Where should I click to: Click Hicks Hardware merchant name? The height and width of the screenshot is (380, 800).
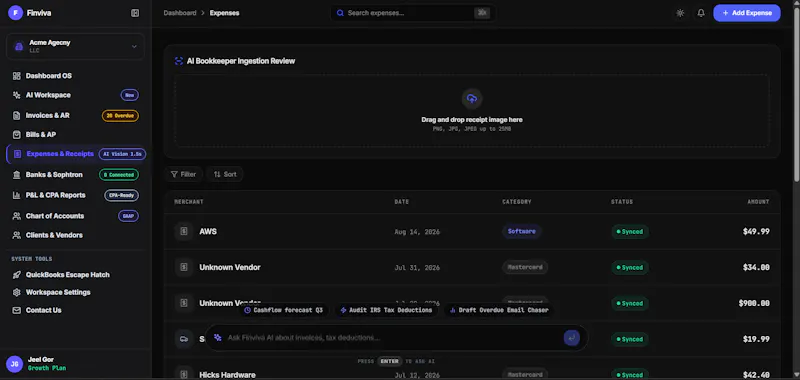click(227, 375)
